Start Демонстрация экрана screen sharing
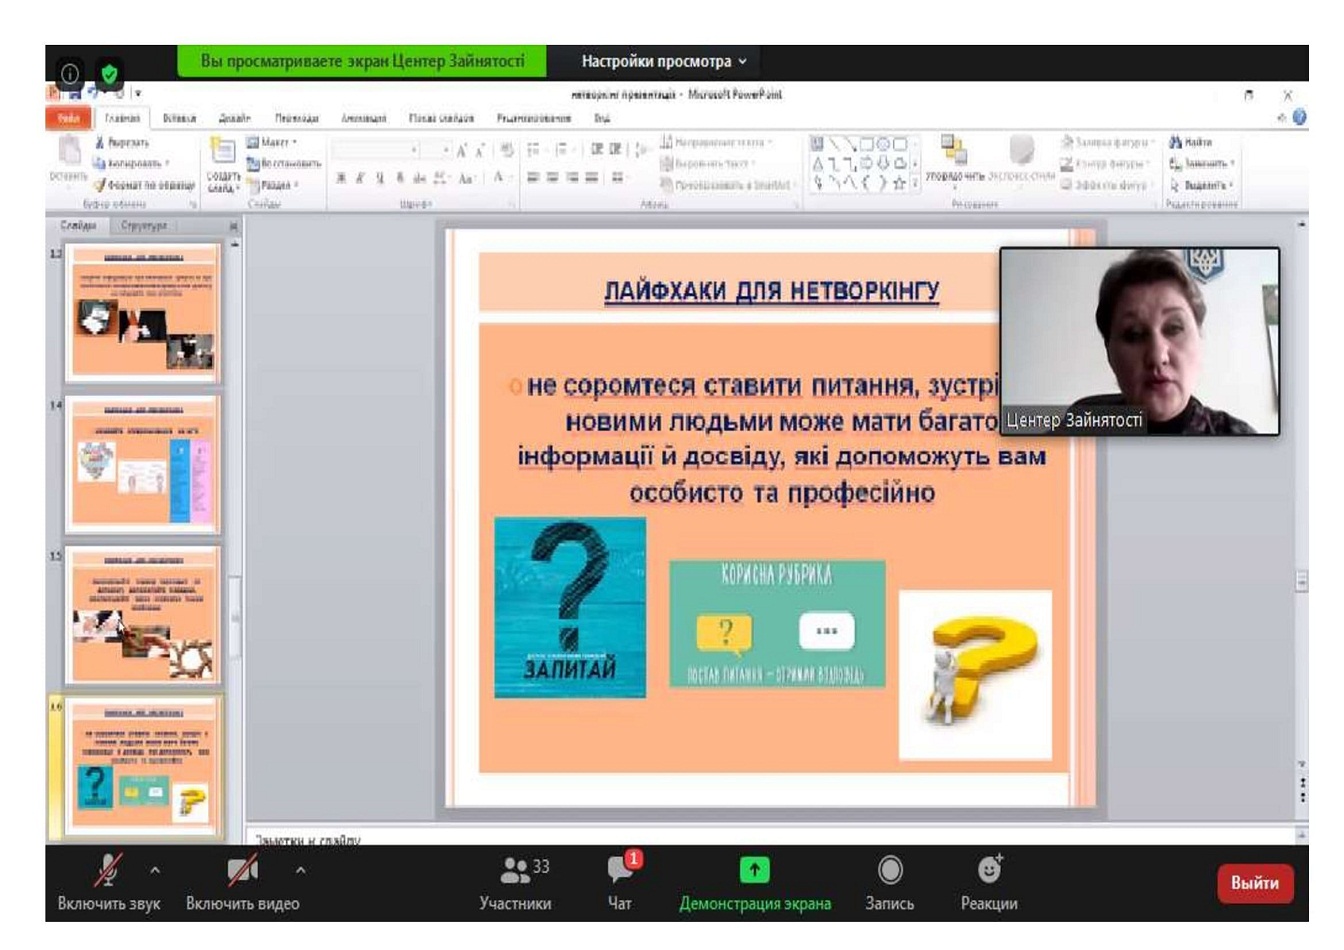 click(x=754, y=882)
